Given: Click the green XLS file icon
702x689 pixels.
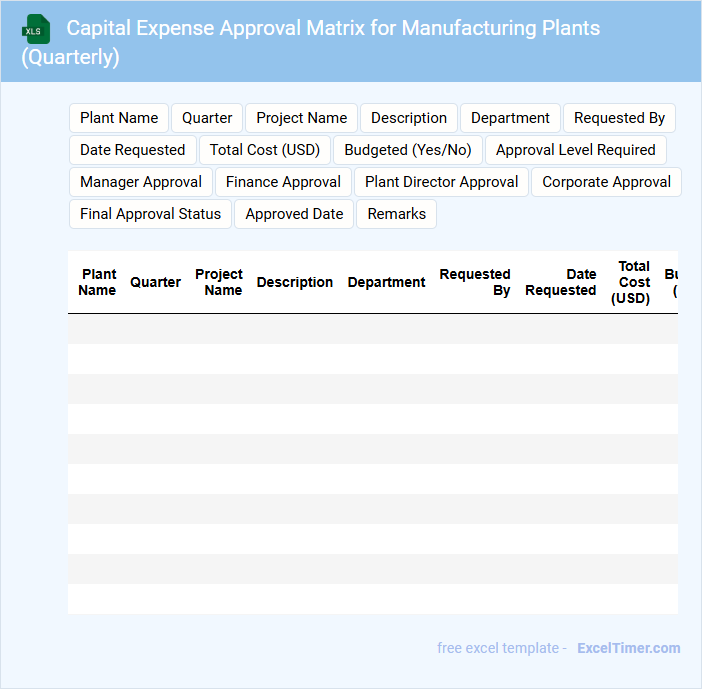Looking at the screenshot, I should [37, 30].
